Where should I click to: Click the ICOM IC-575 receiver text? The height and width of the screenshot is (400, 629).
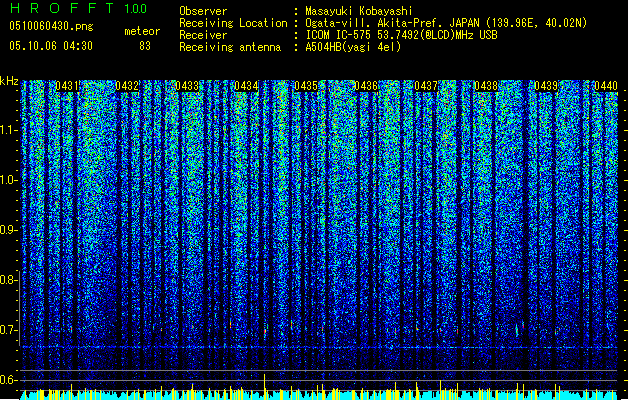pos(401,35)
